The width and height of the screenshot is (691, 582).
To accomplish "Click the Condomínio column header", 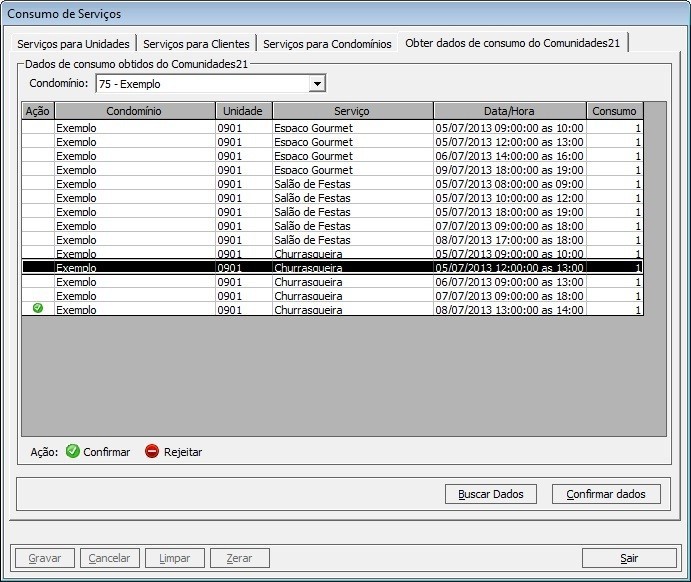I will [134, 111].
